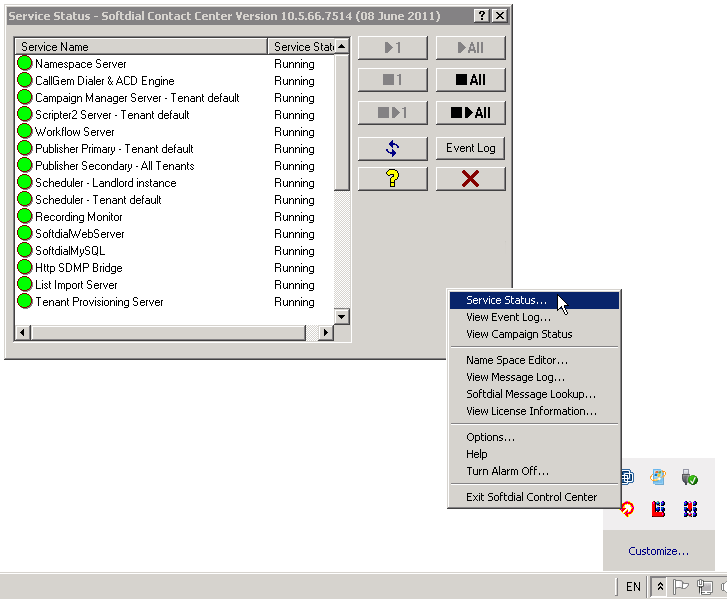Select CallGem Dialer & ACD Engine row
Viewport: 727px width, 599px height.
(175, 81)
